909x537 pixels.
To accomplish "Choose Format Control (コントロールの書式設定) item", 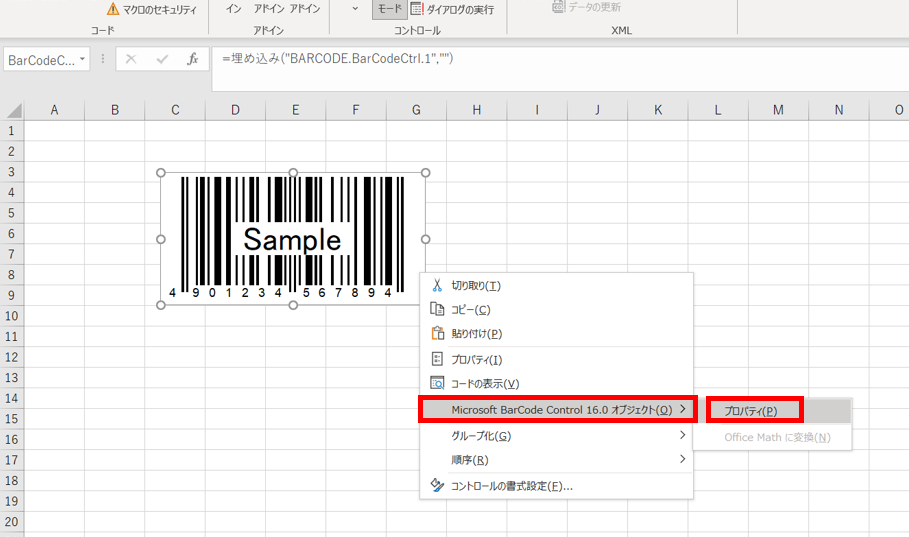I will pyautogui.click(x=556, y=486).
